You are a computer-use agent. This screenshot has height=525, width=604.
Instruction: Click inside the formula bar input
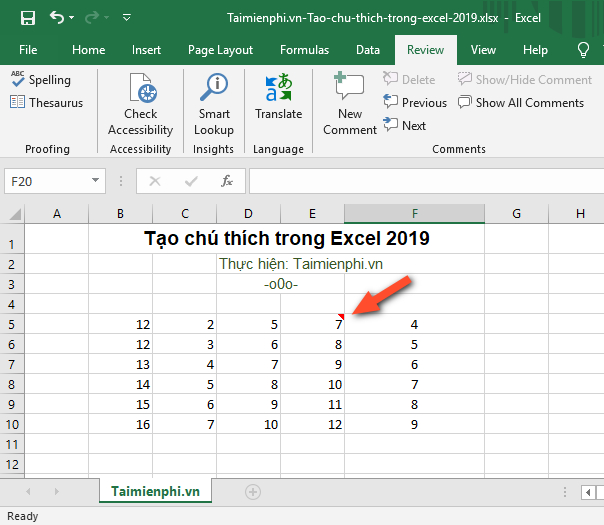pos(426,181)
